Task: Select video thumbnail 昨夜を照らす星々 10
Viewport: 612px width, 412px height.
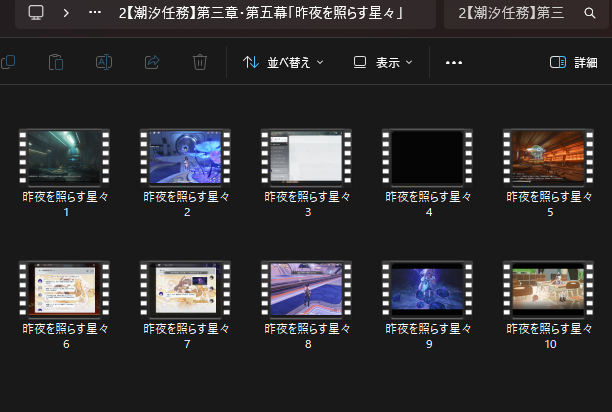Action: click(x=548, y=289)
